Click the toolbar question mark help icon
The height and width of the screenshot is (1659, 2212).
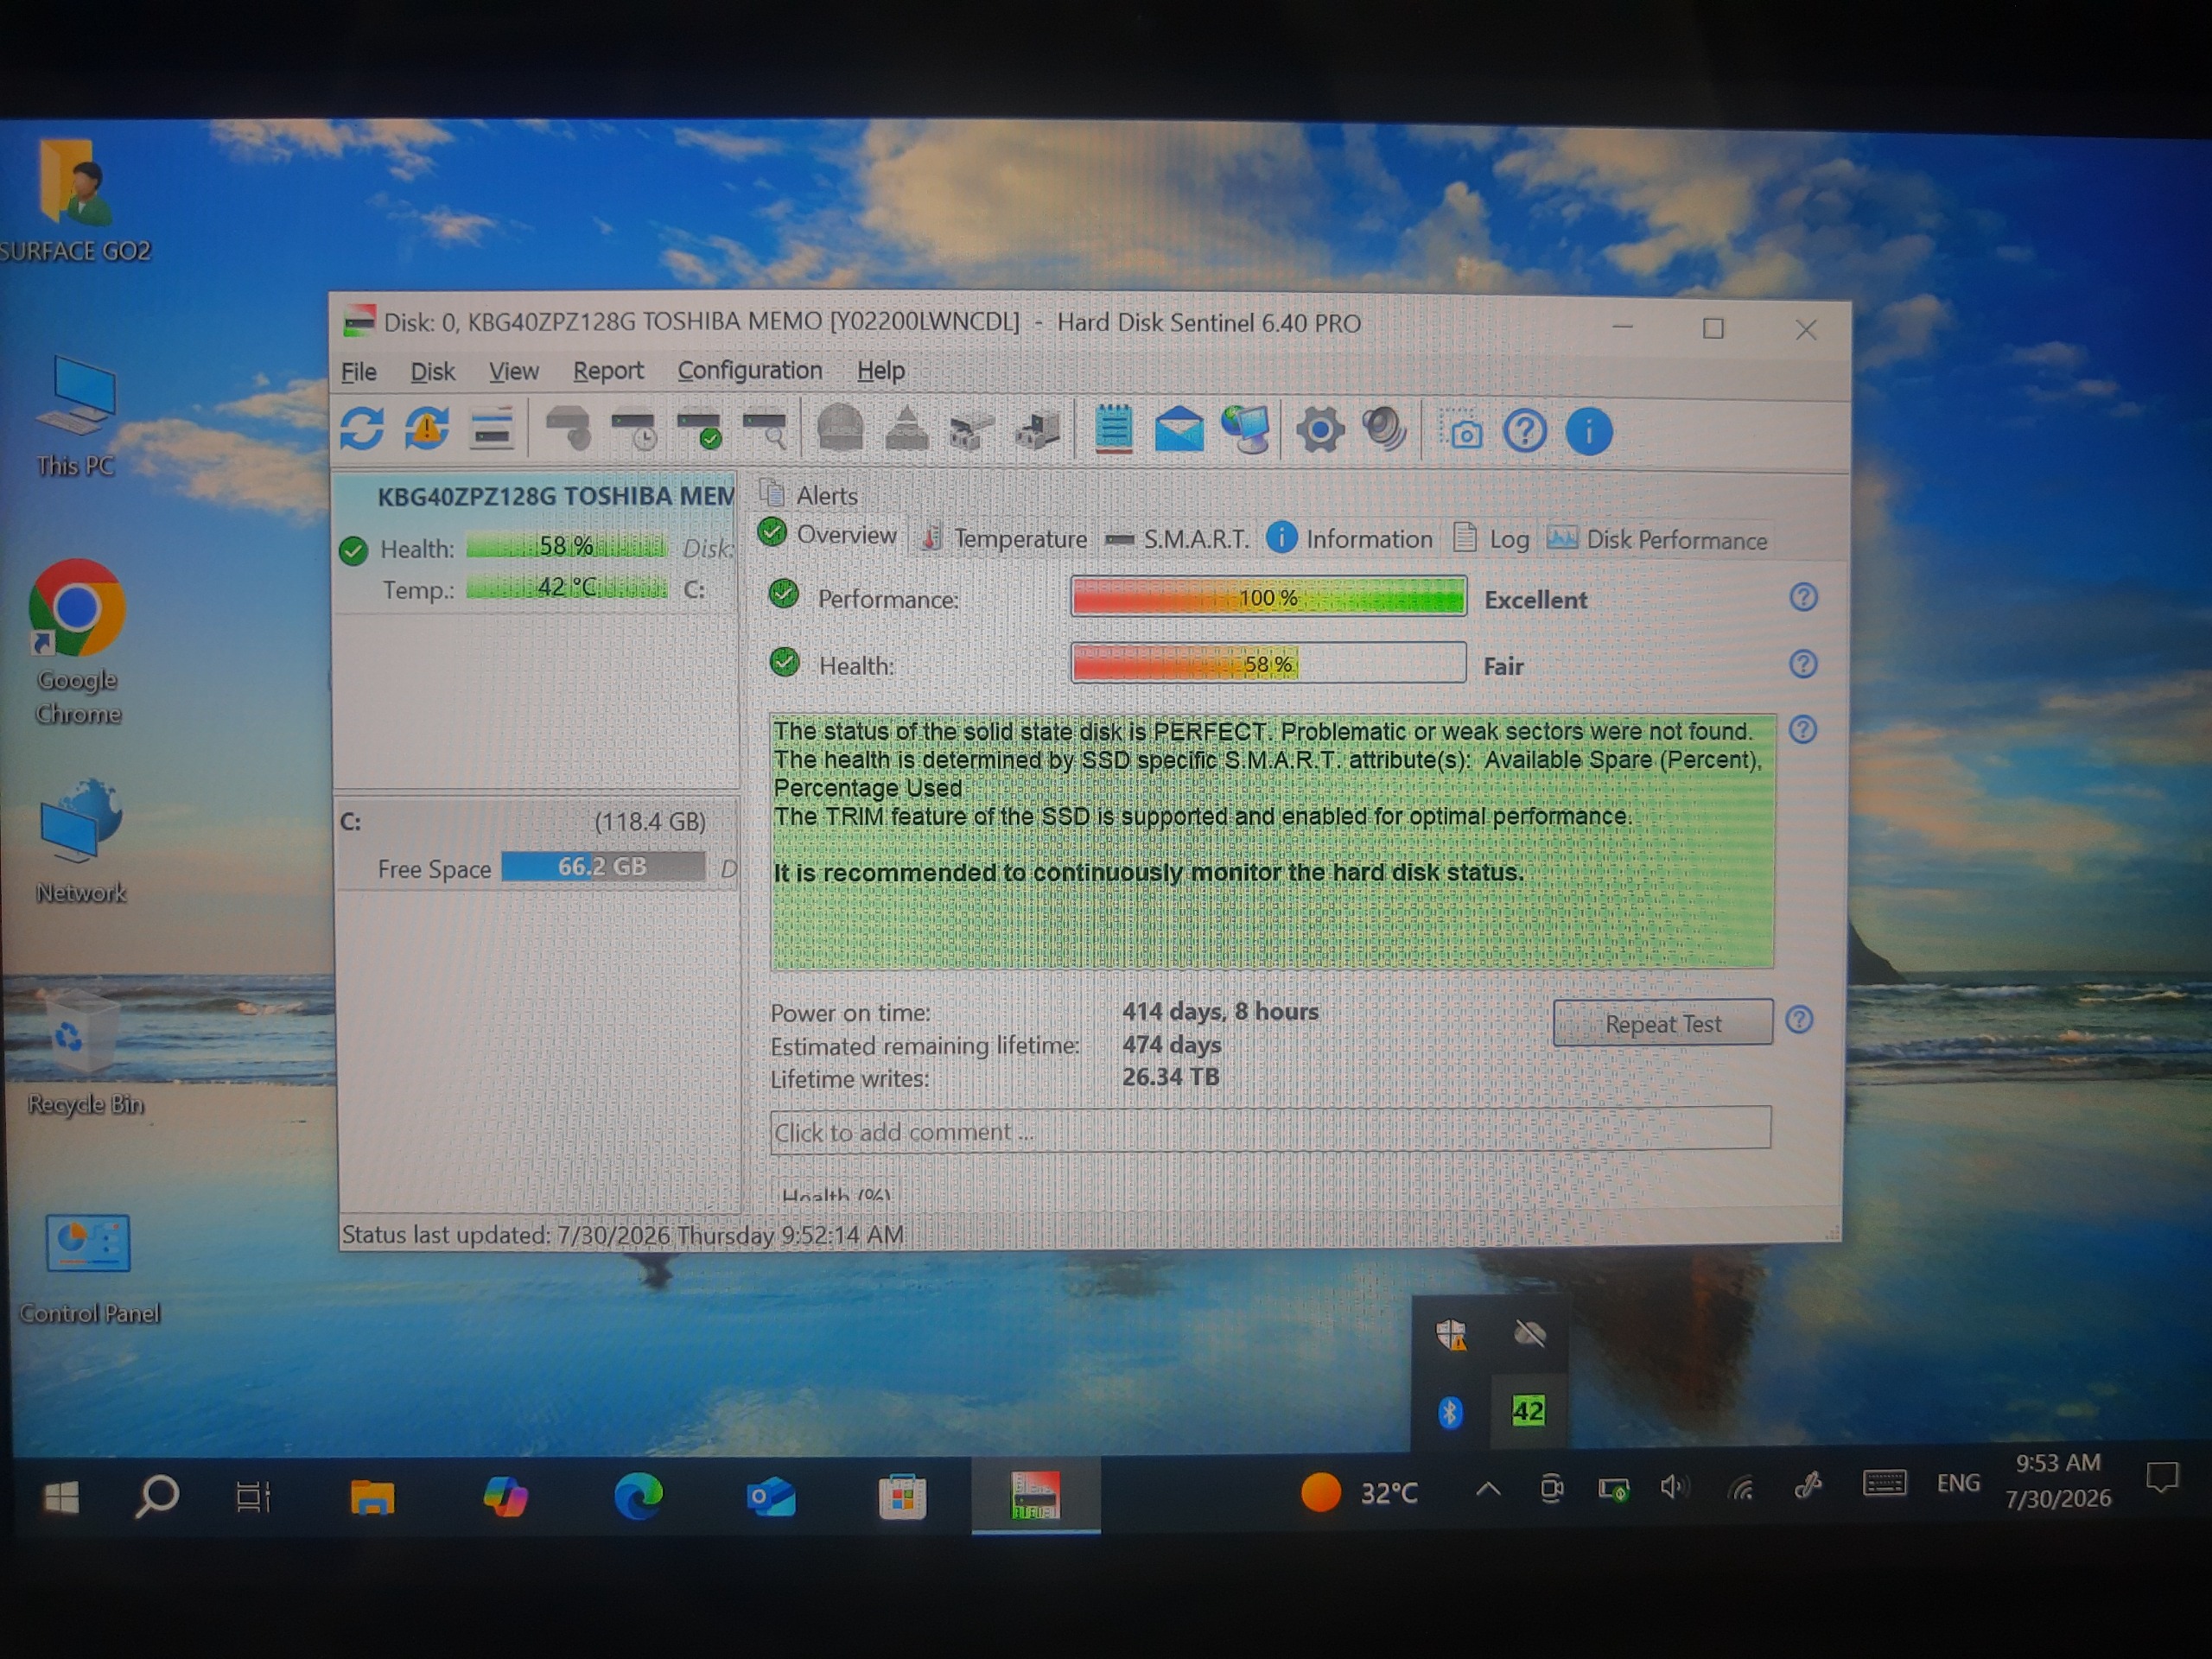pos(1525,431)
